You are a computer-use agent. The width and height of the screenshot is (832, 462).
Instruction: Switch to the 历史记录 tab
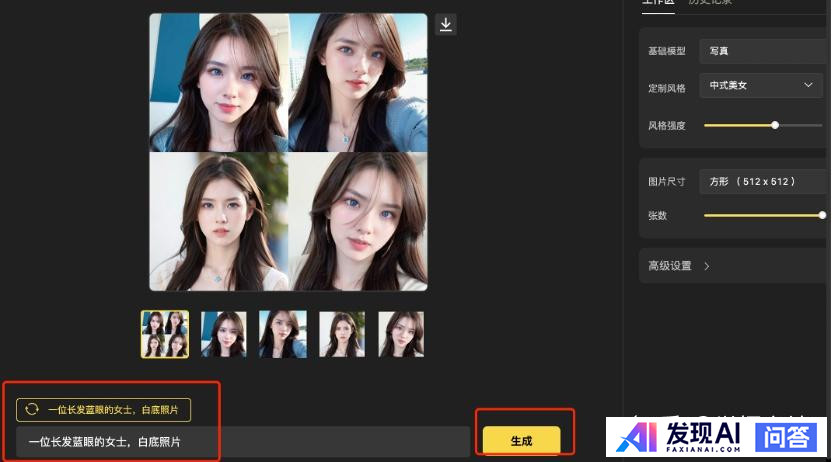click(709, 2)
